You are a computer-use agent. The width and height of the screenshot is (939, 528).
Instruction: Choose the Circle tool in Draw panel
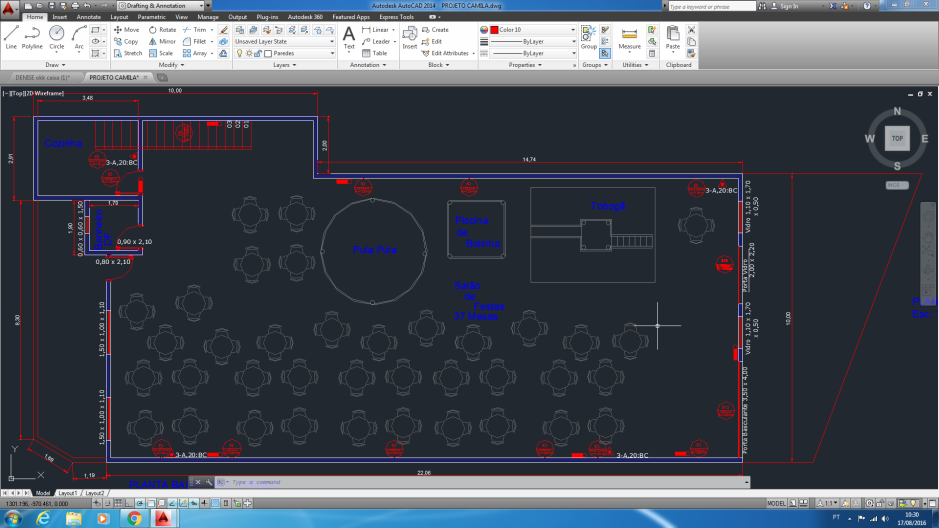coord(57,36)
